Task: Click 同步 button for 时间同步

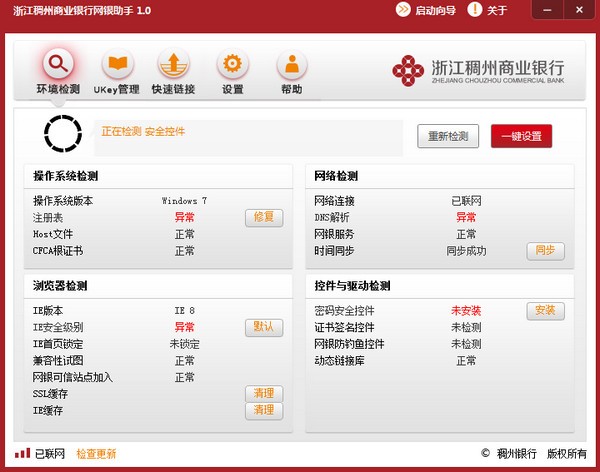Action: pos(545,251)
